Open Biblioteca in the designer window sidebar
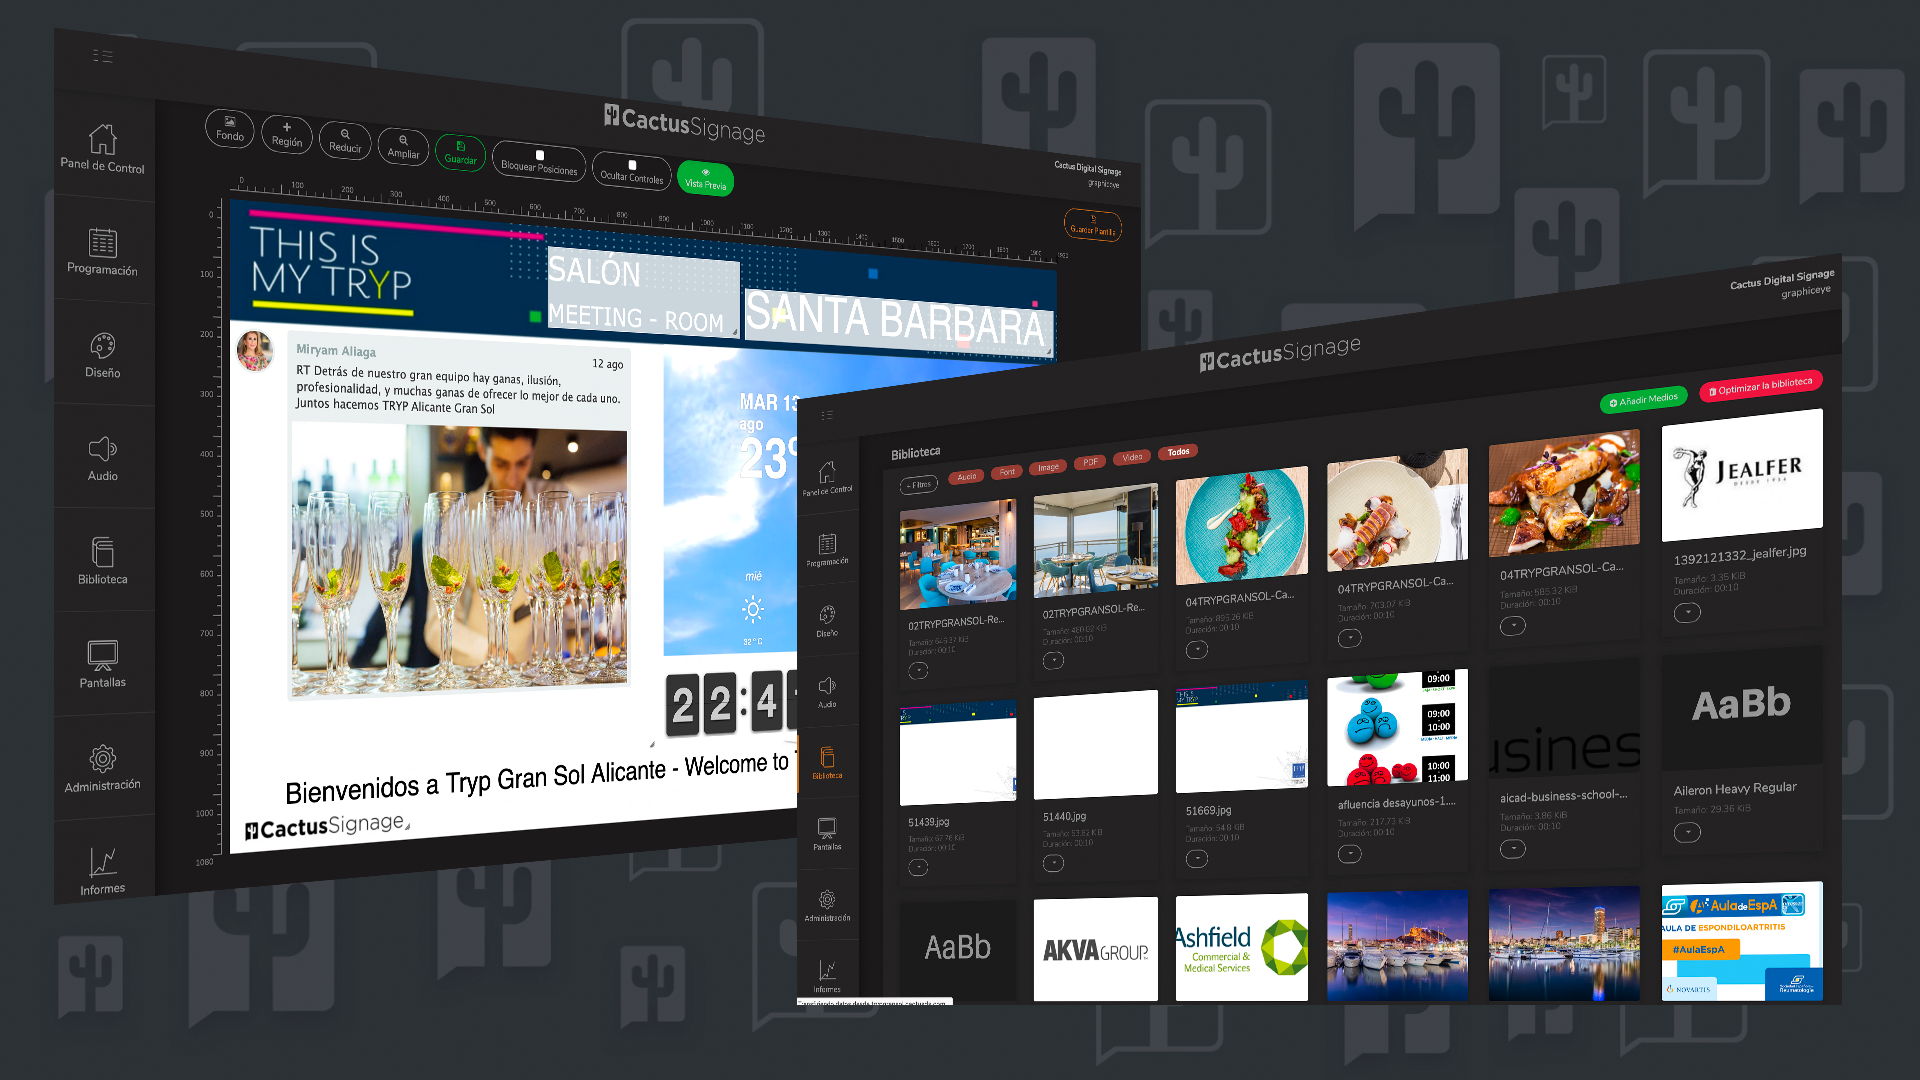1920x1080 pixels. [x=102, y=561]
